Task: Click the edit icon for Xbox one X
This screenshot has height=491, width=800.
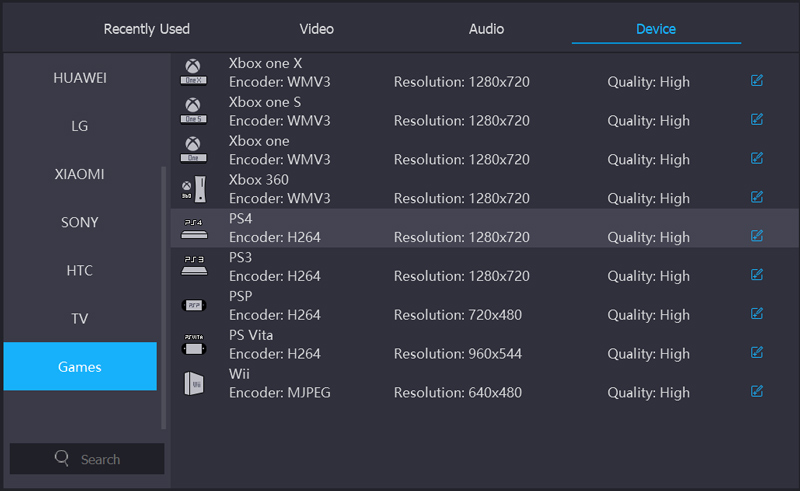Action: 757,81
